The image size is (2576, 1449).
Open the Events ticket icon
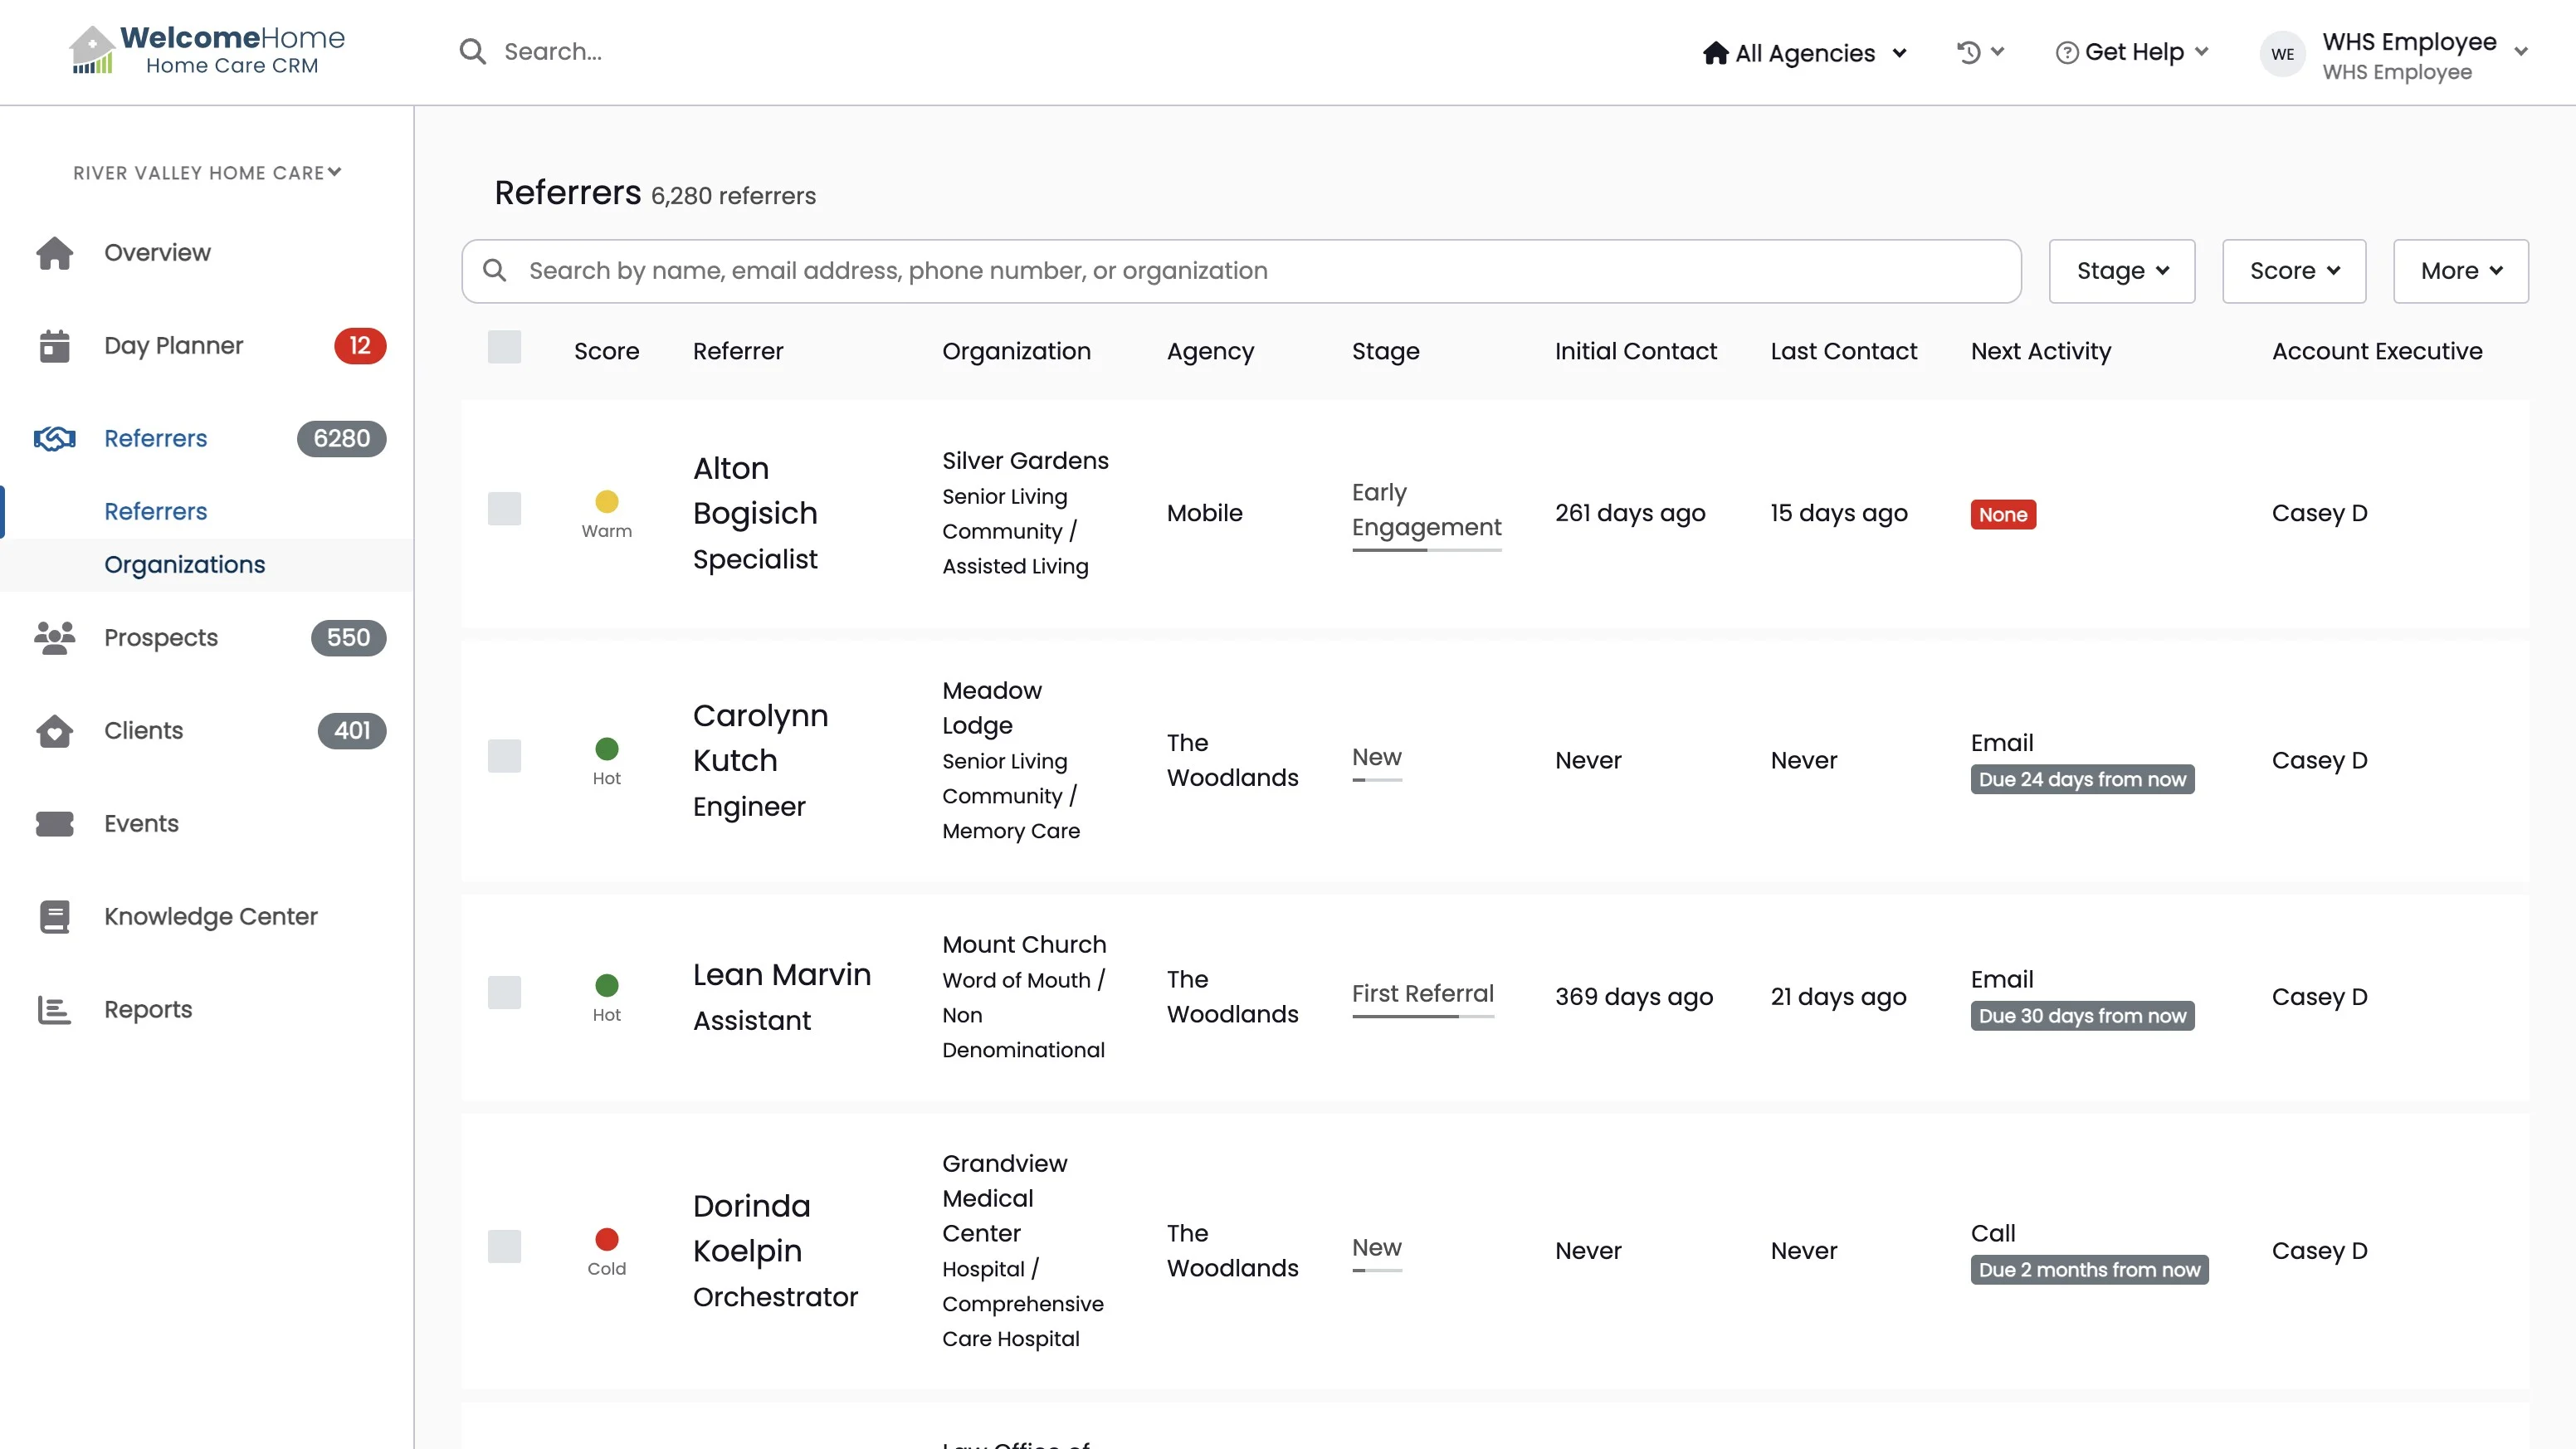[x=54, y=824]
